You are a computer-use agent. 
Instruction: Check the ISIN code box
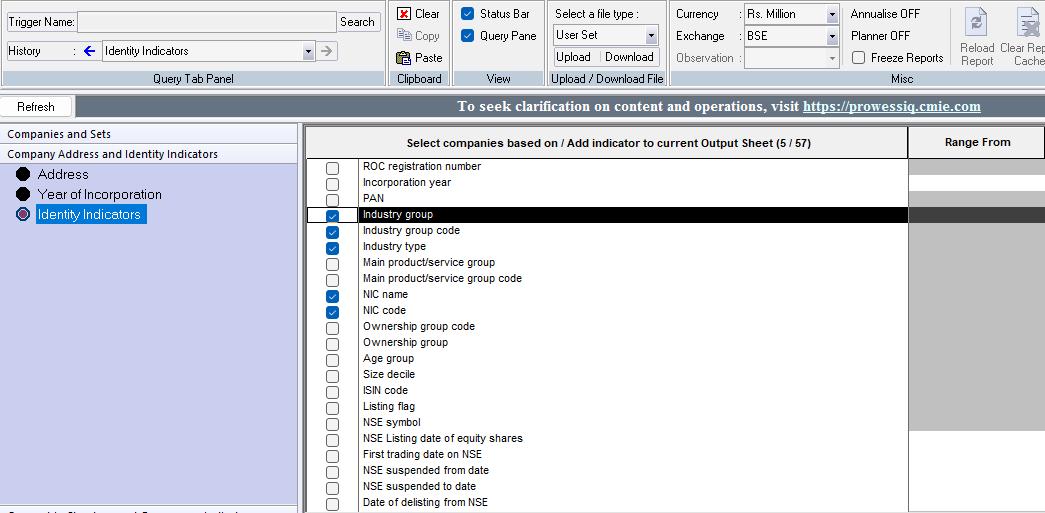click(333, 392)
